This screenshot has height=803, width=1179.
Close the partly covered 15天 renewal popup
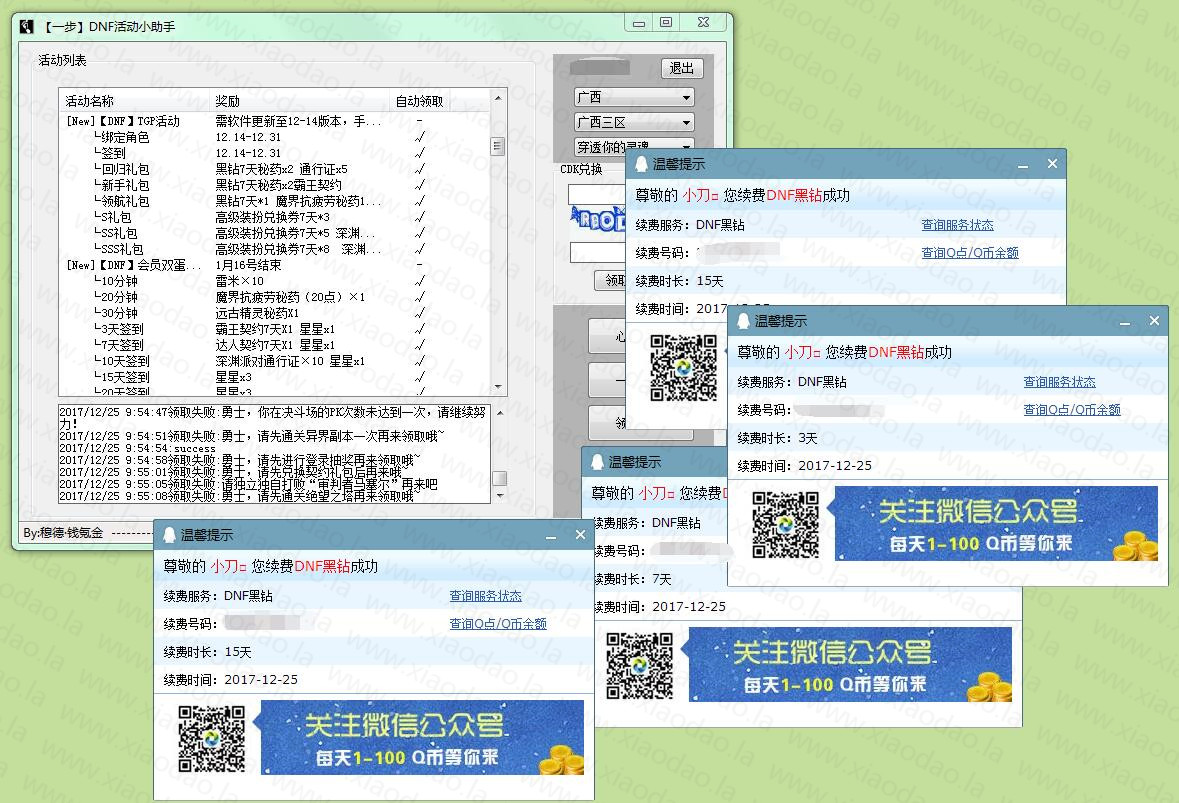tap(1052, 163)
